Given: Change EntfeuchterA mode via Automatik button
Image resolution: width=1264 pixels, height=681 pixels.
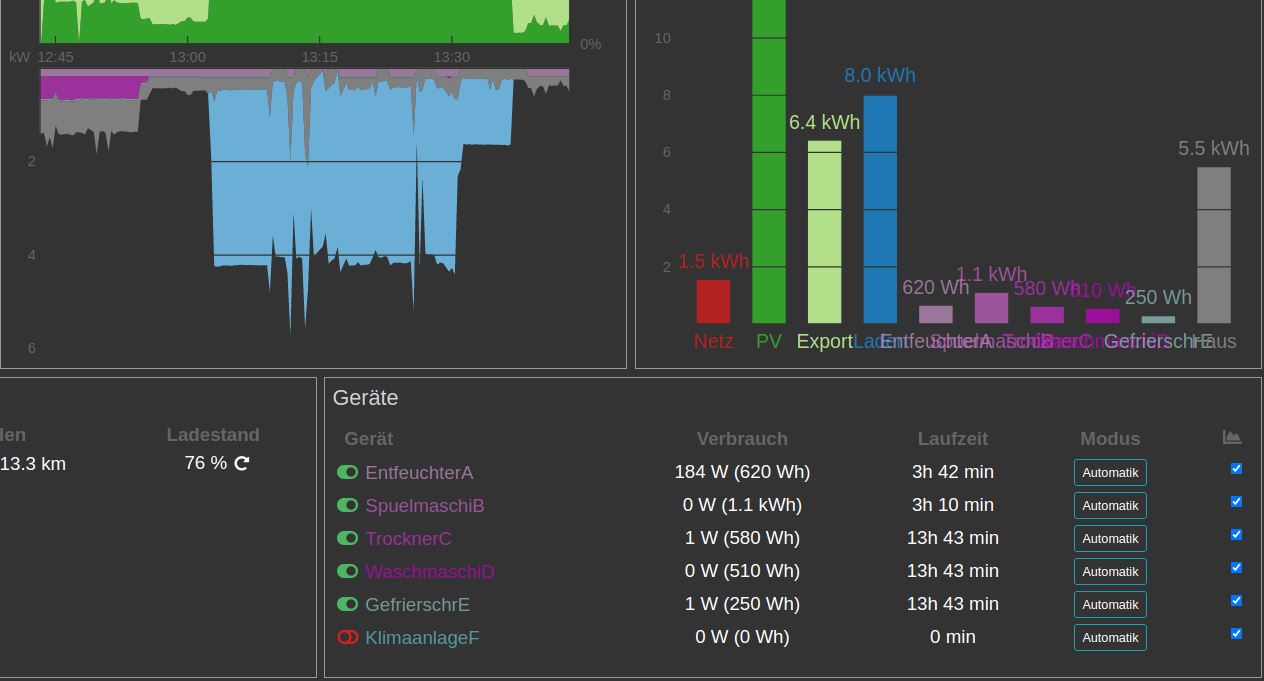Looking at the screenshot, I should pyautogui.click(x=1110, y=472).
